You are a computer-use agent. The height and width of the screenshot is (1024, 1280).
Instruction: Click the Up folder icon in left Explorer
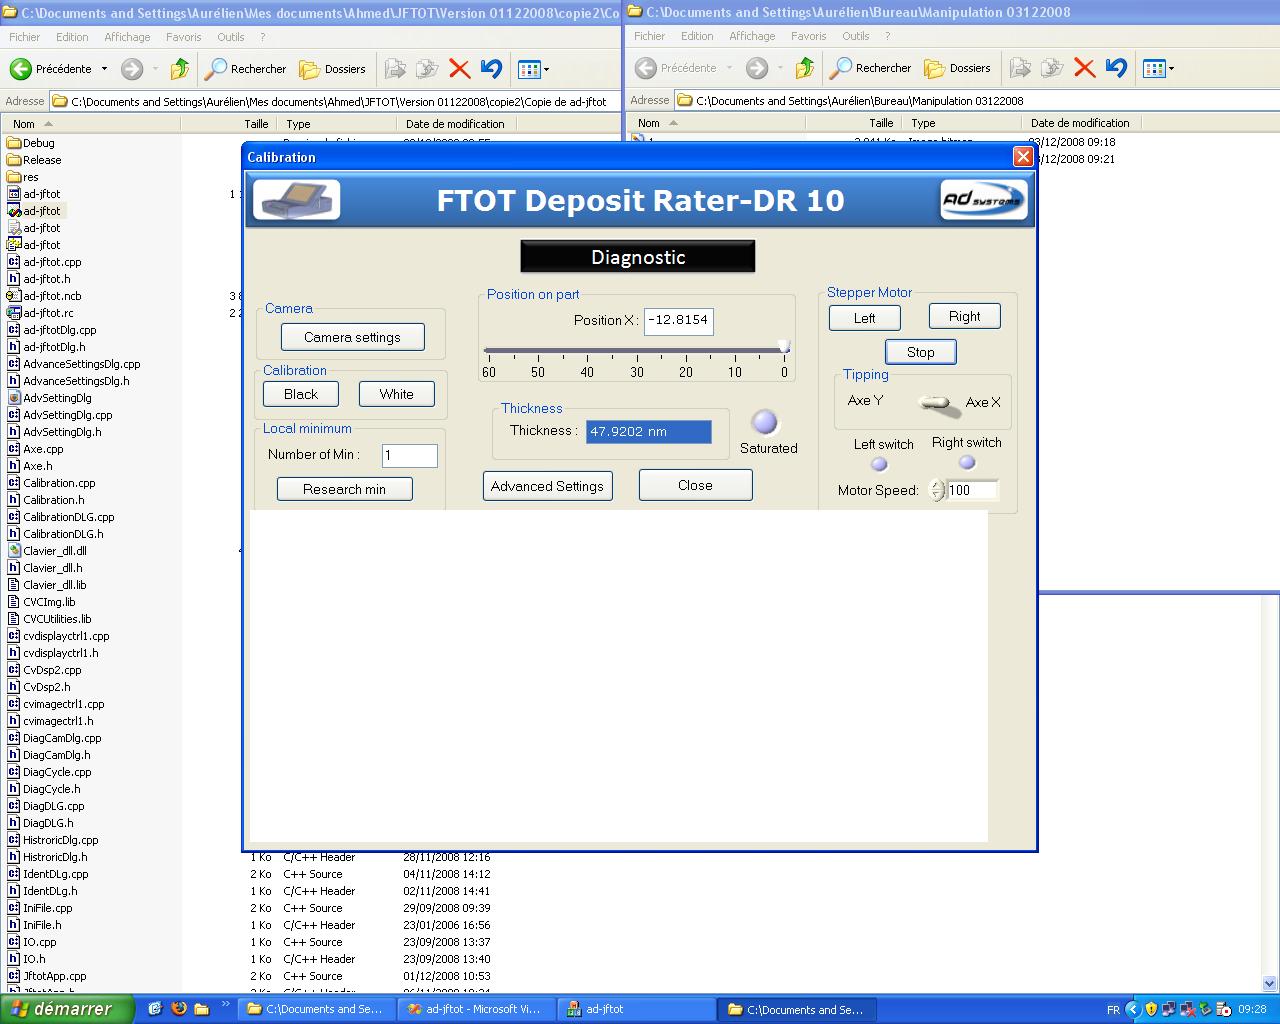click(180, 69)
